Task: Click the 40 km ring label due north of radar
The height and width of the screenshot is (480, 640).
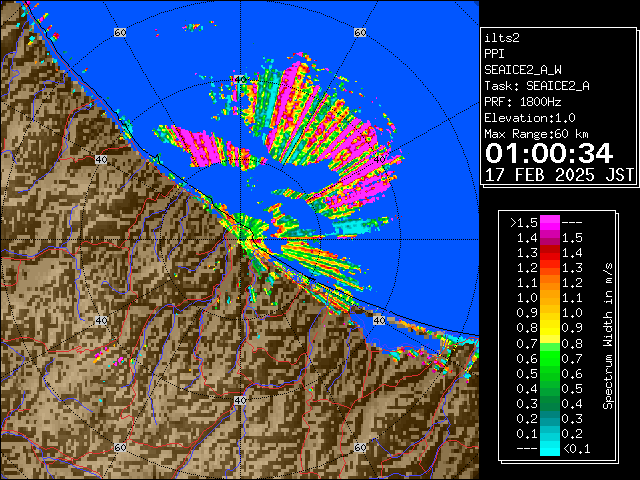Action: (x=240, y=80)
